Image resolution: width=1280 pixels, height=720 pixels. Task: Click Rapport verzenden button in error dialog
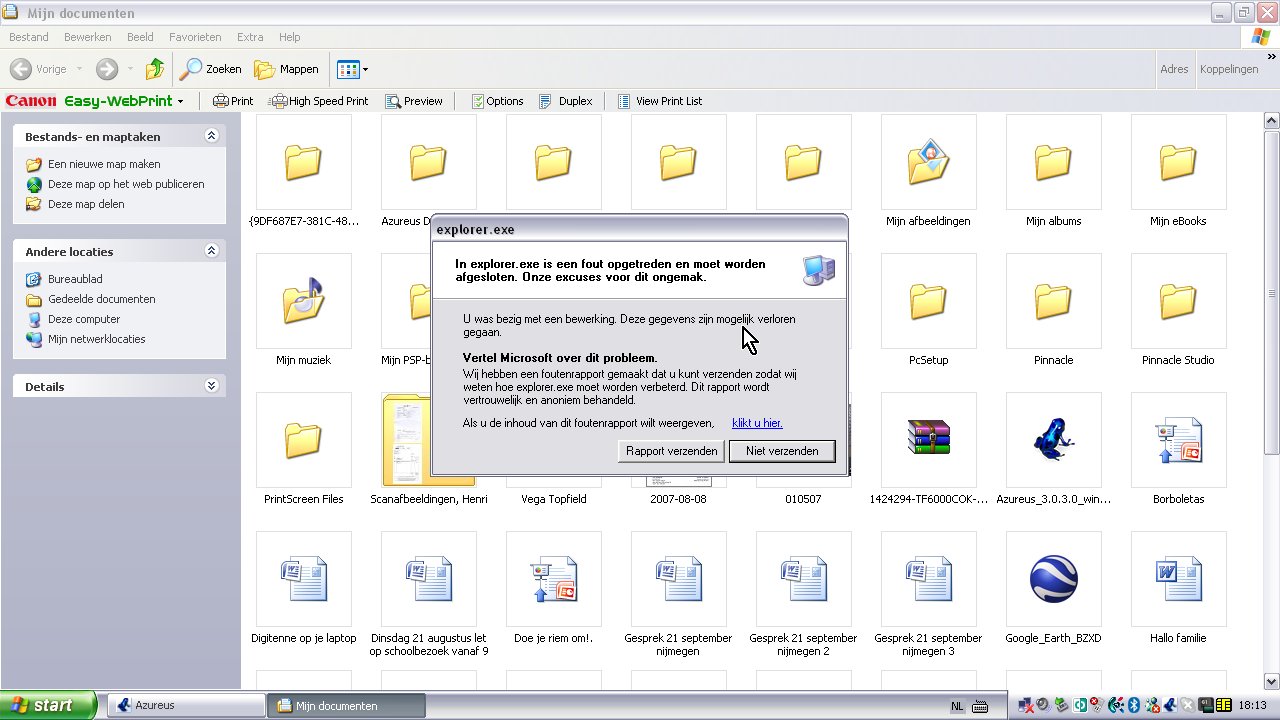point(671,451)
